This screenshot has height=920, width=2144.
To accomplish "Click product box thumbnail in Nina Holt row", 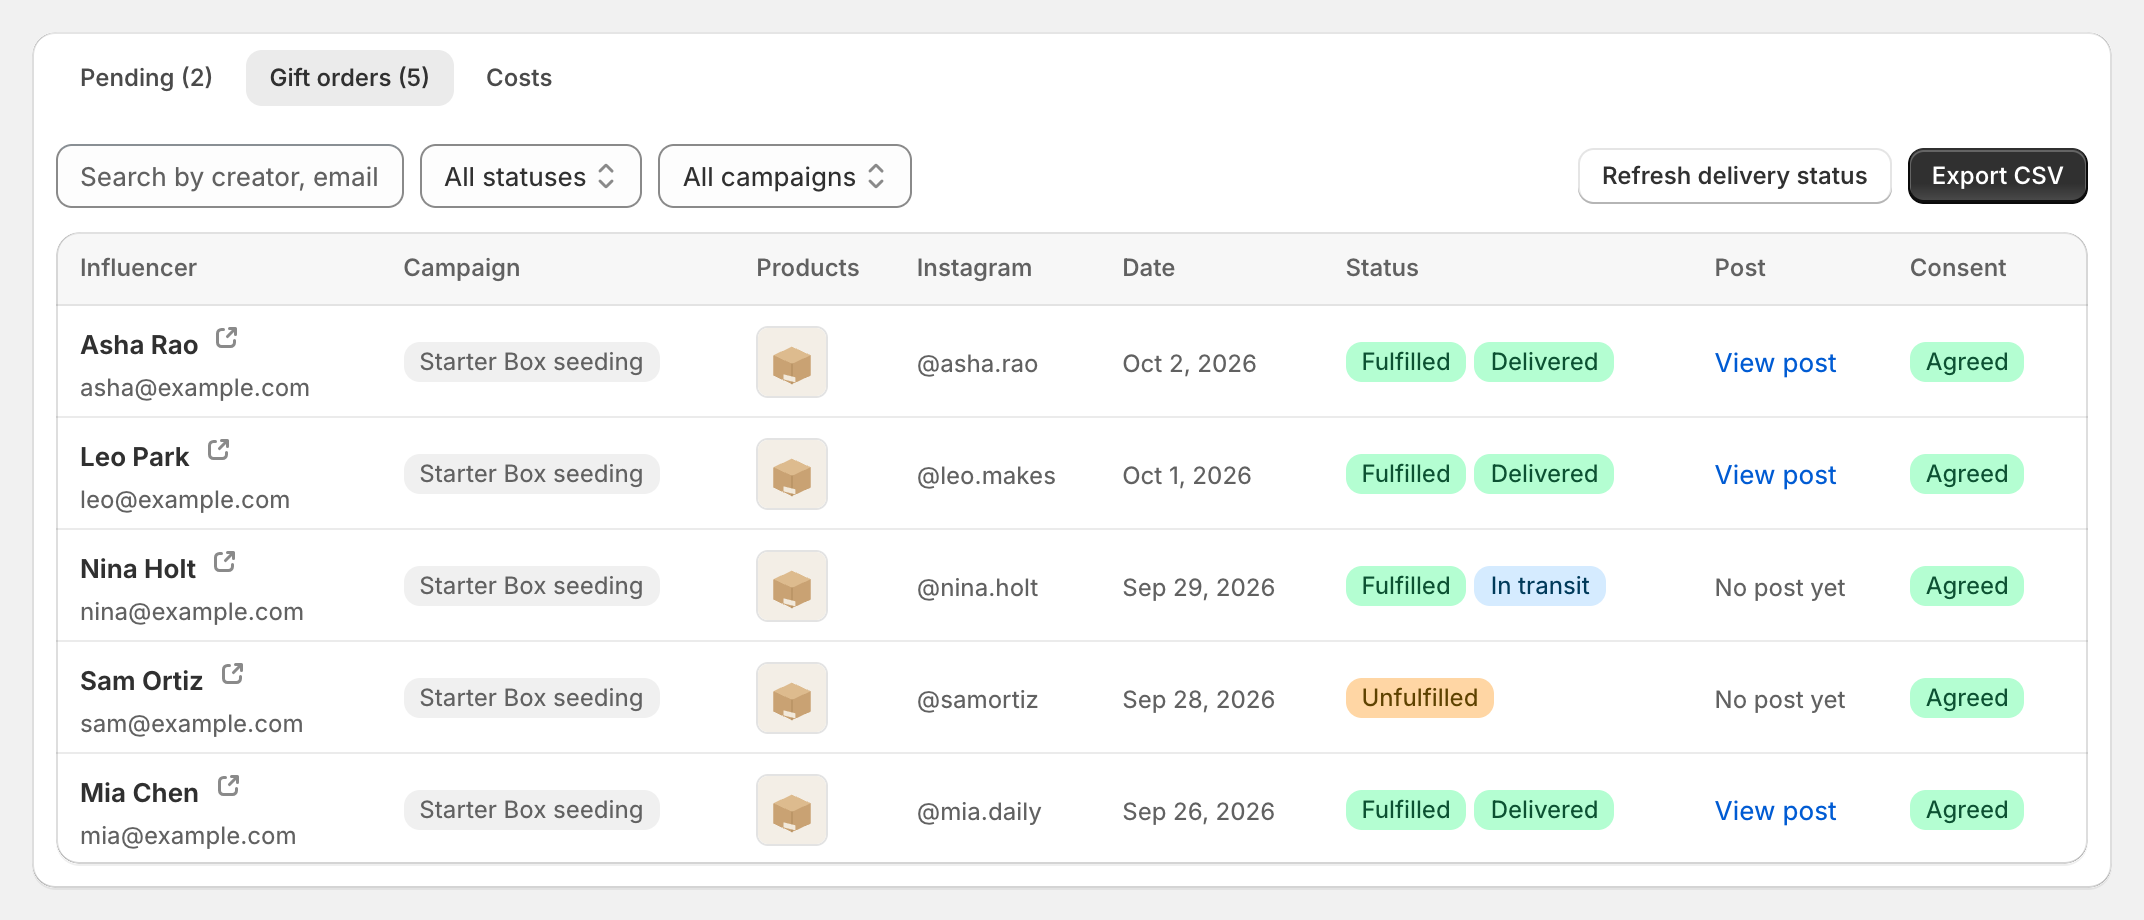I will pos(792,586).
